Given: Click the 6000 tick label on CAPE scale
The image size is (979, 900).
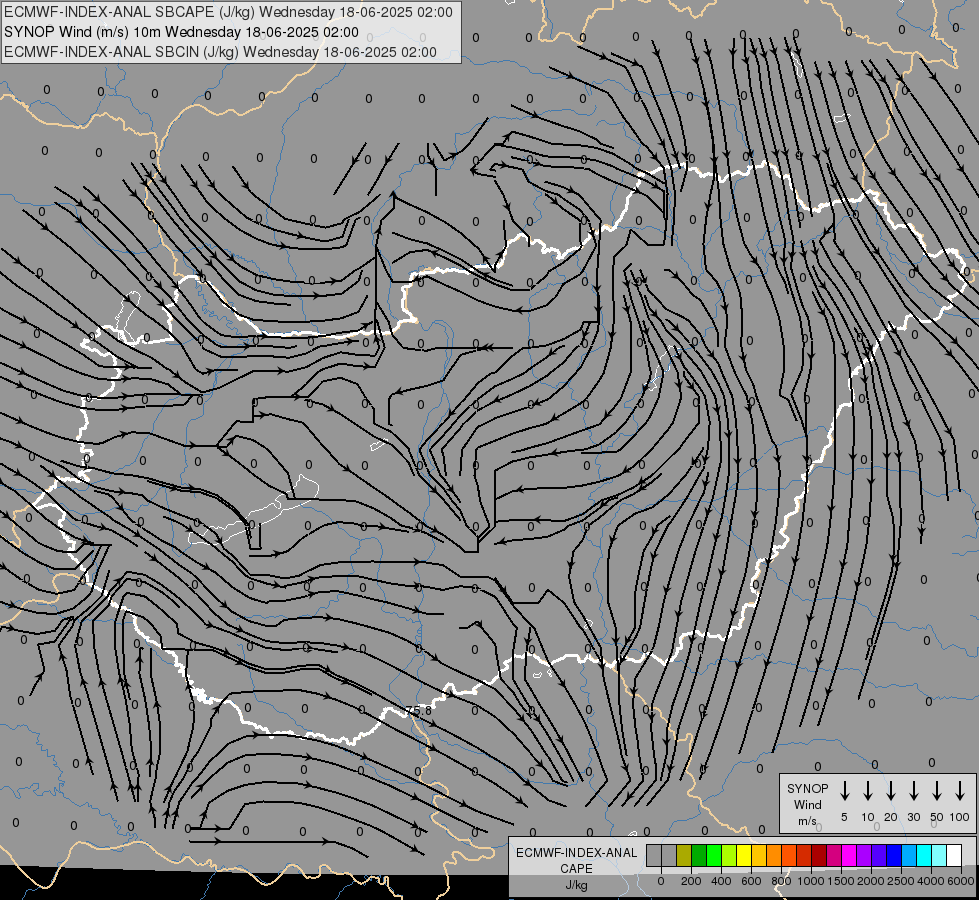Looking at the screenshot, I should [961, 881].
